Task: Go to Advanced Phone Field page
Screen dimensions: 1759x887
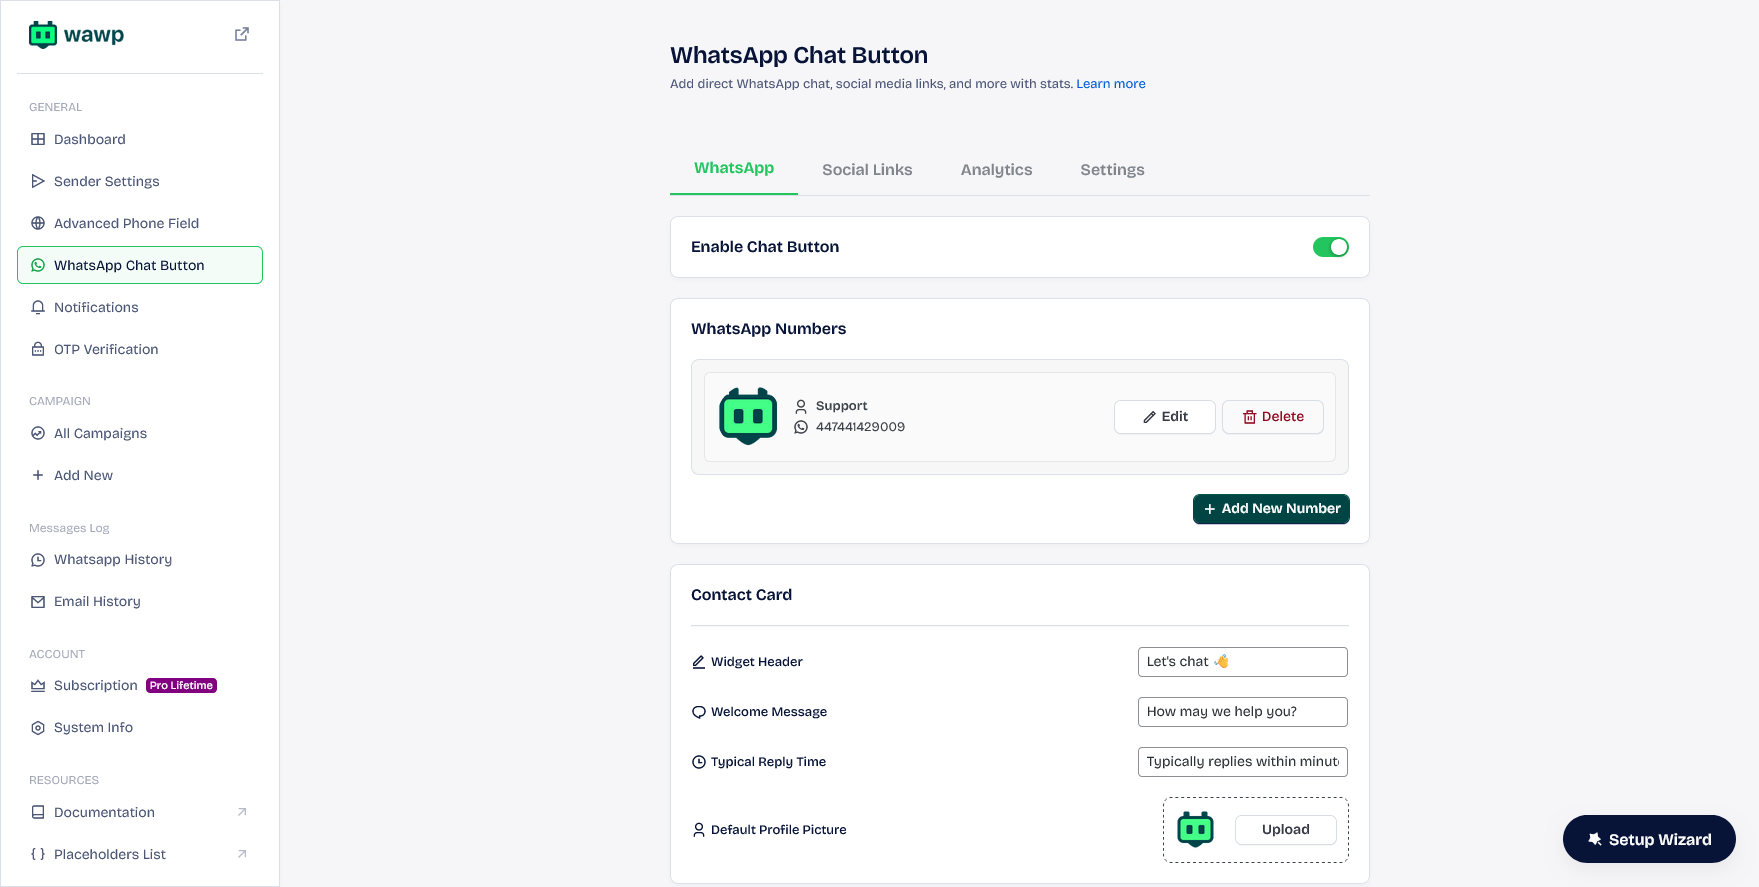Action: coord(140,223)
